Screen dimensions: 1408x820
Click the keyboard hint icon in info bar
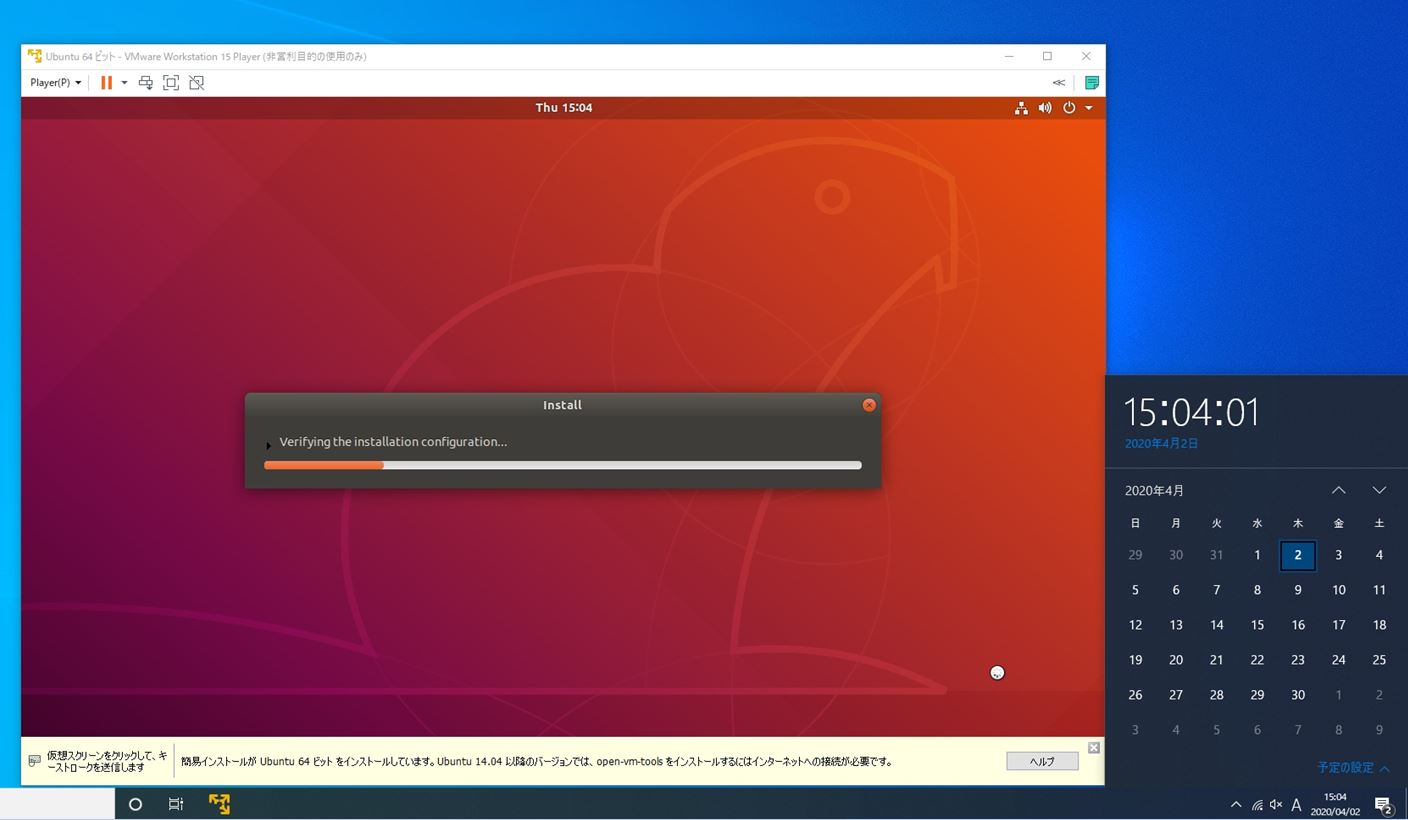click(x=35, y=761)
